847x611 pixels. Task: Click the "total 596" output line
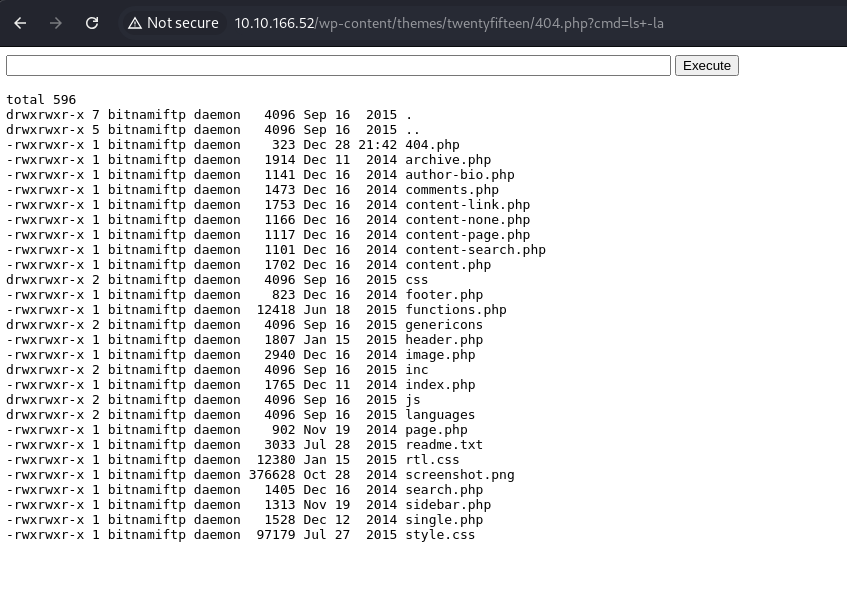41,100
